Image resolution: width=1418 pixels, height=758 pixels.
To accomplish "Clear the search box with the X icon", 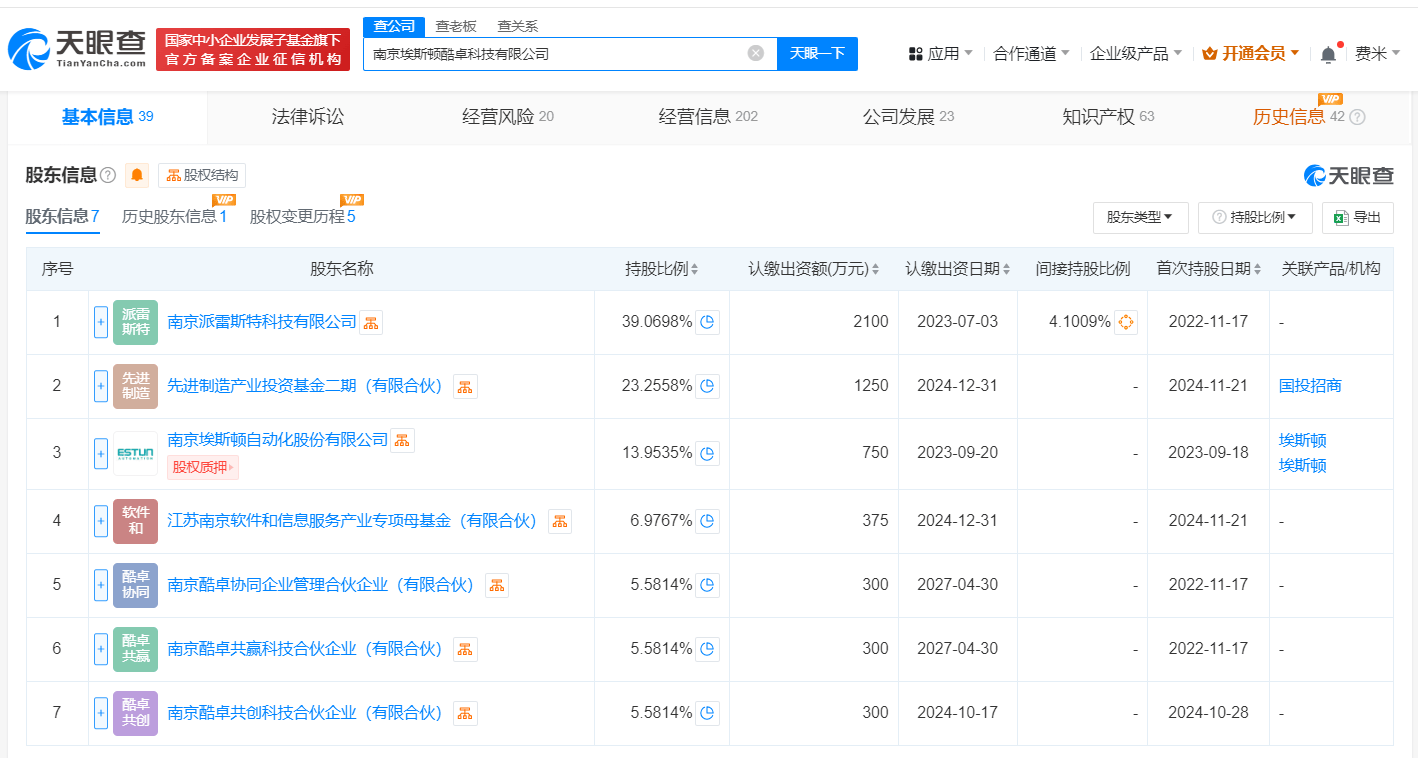I will point(756,53).
